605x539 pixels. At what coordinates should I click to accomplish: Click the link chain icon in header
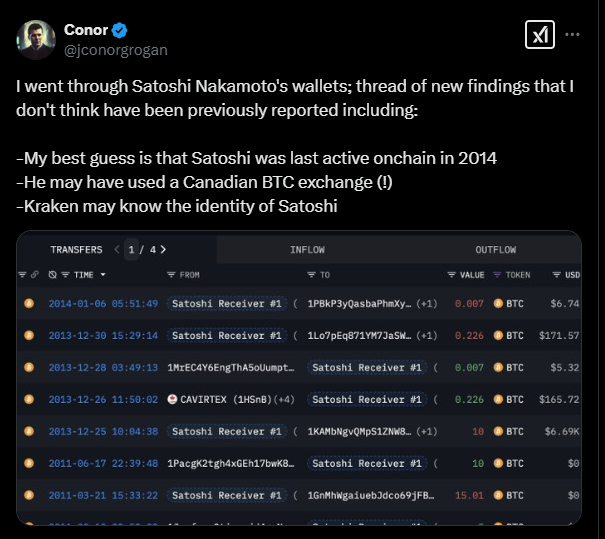[35, 275]
